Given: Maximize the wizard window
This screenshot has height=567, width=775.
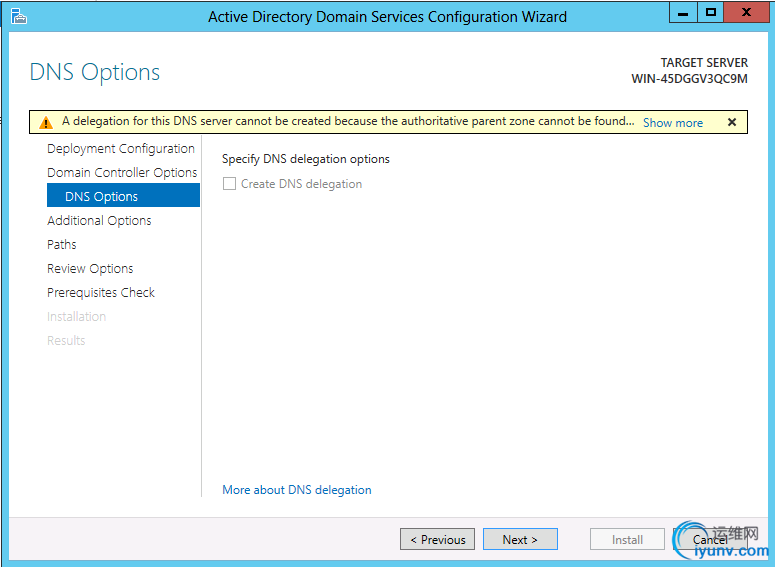Looking at the screenshot, I should click(711, 13).
